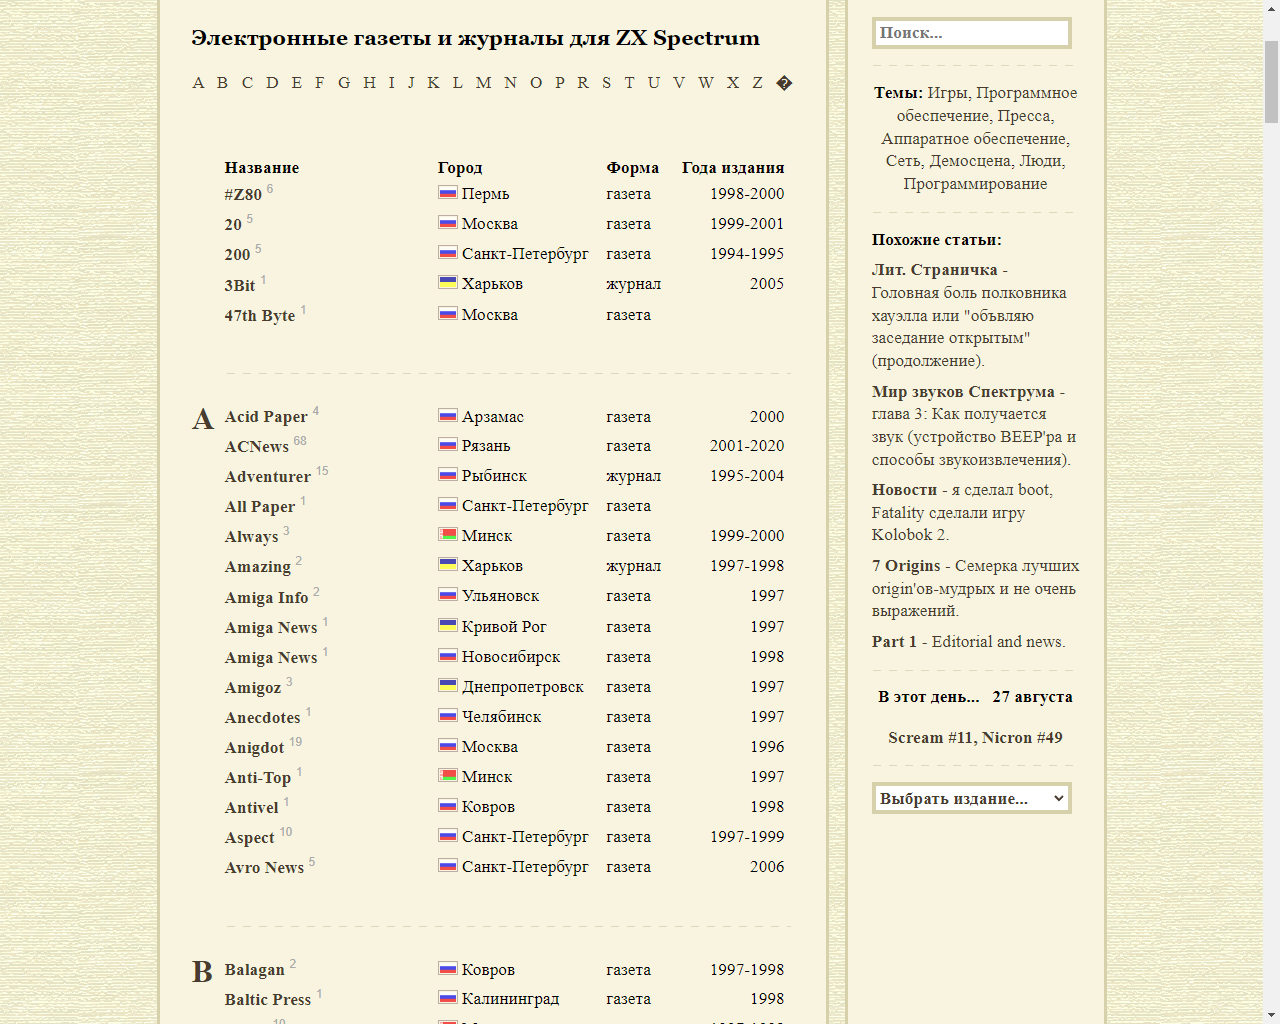The image size is (1280, 1024).
Task: Click the Ukrainian flag next to Кривой Рог
Action: 448,626
